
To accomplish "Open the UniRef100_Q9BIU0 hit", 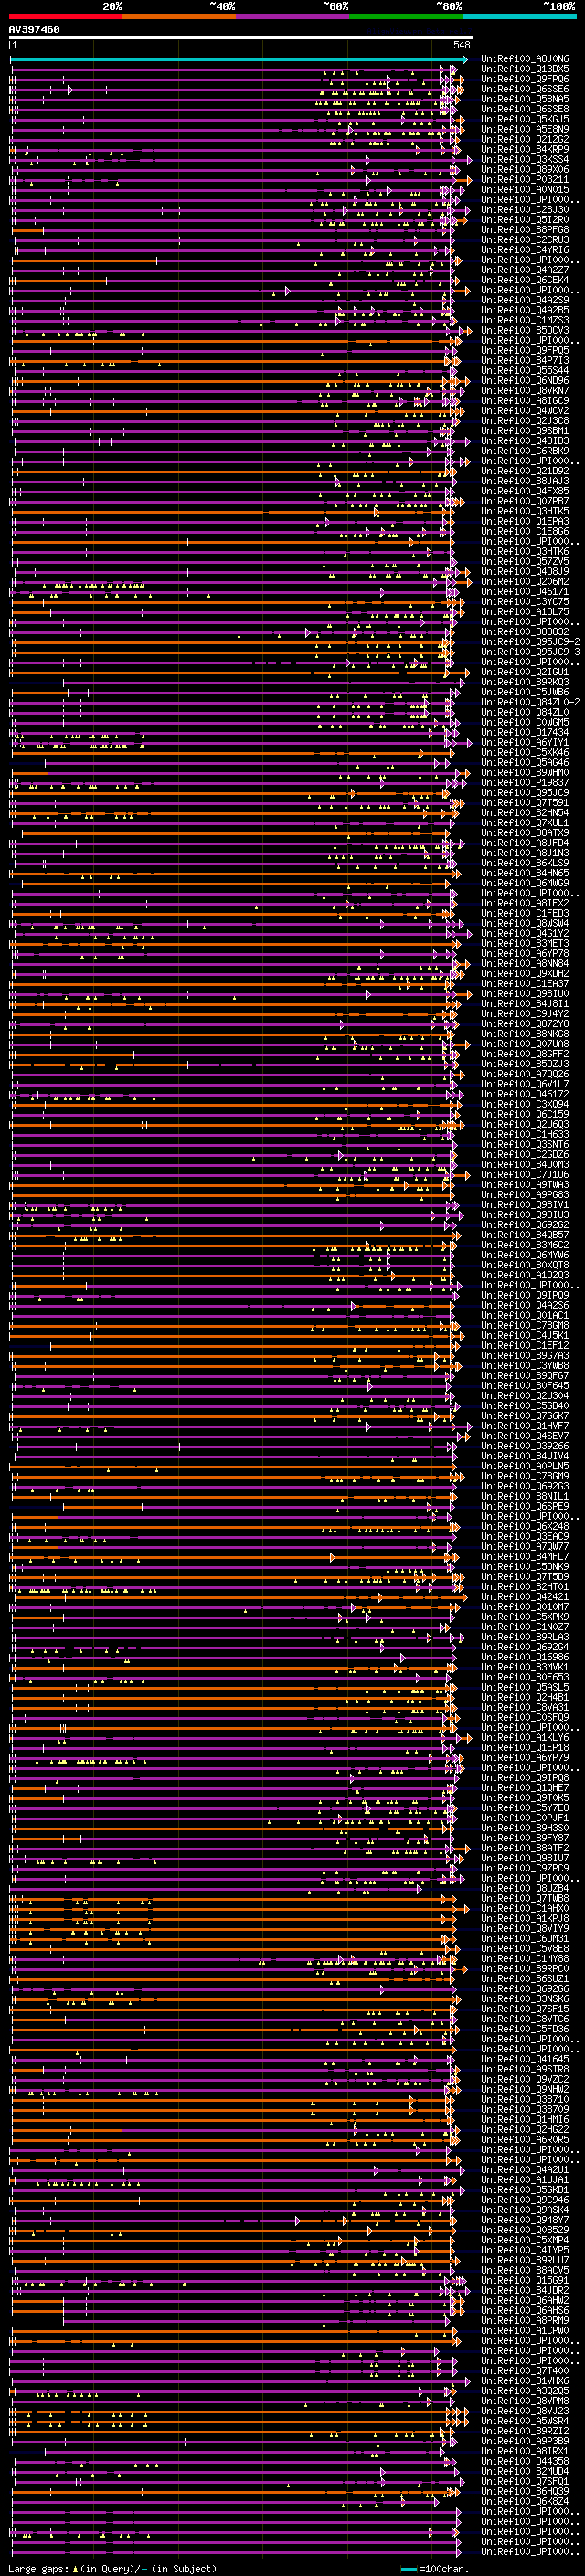I will point(525,993).
